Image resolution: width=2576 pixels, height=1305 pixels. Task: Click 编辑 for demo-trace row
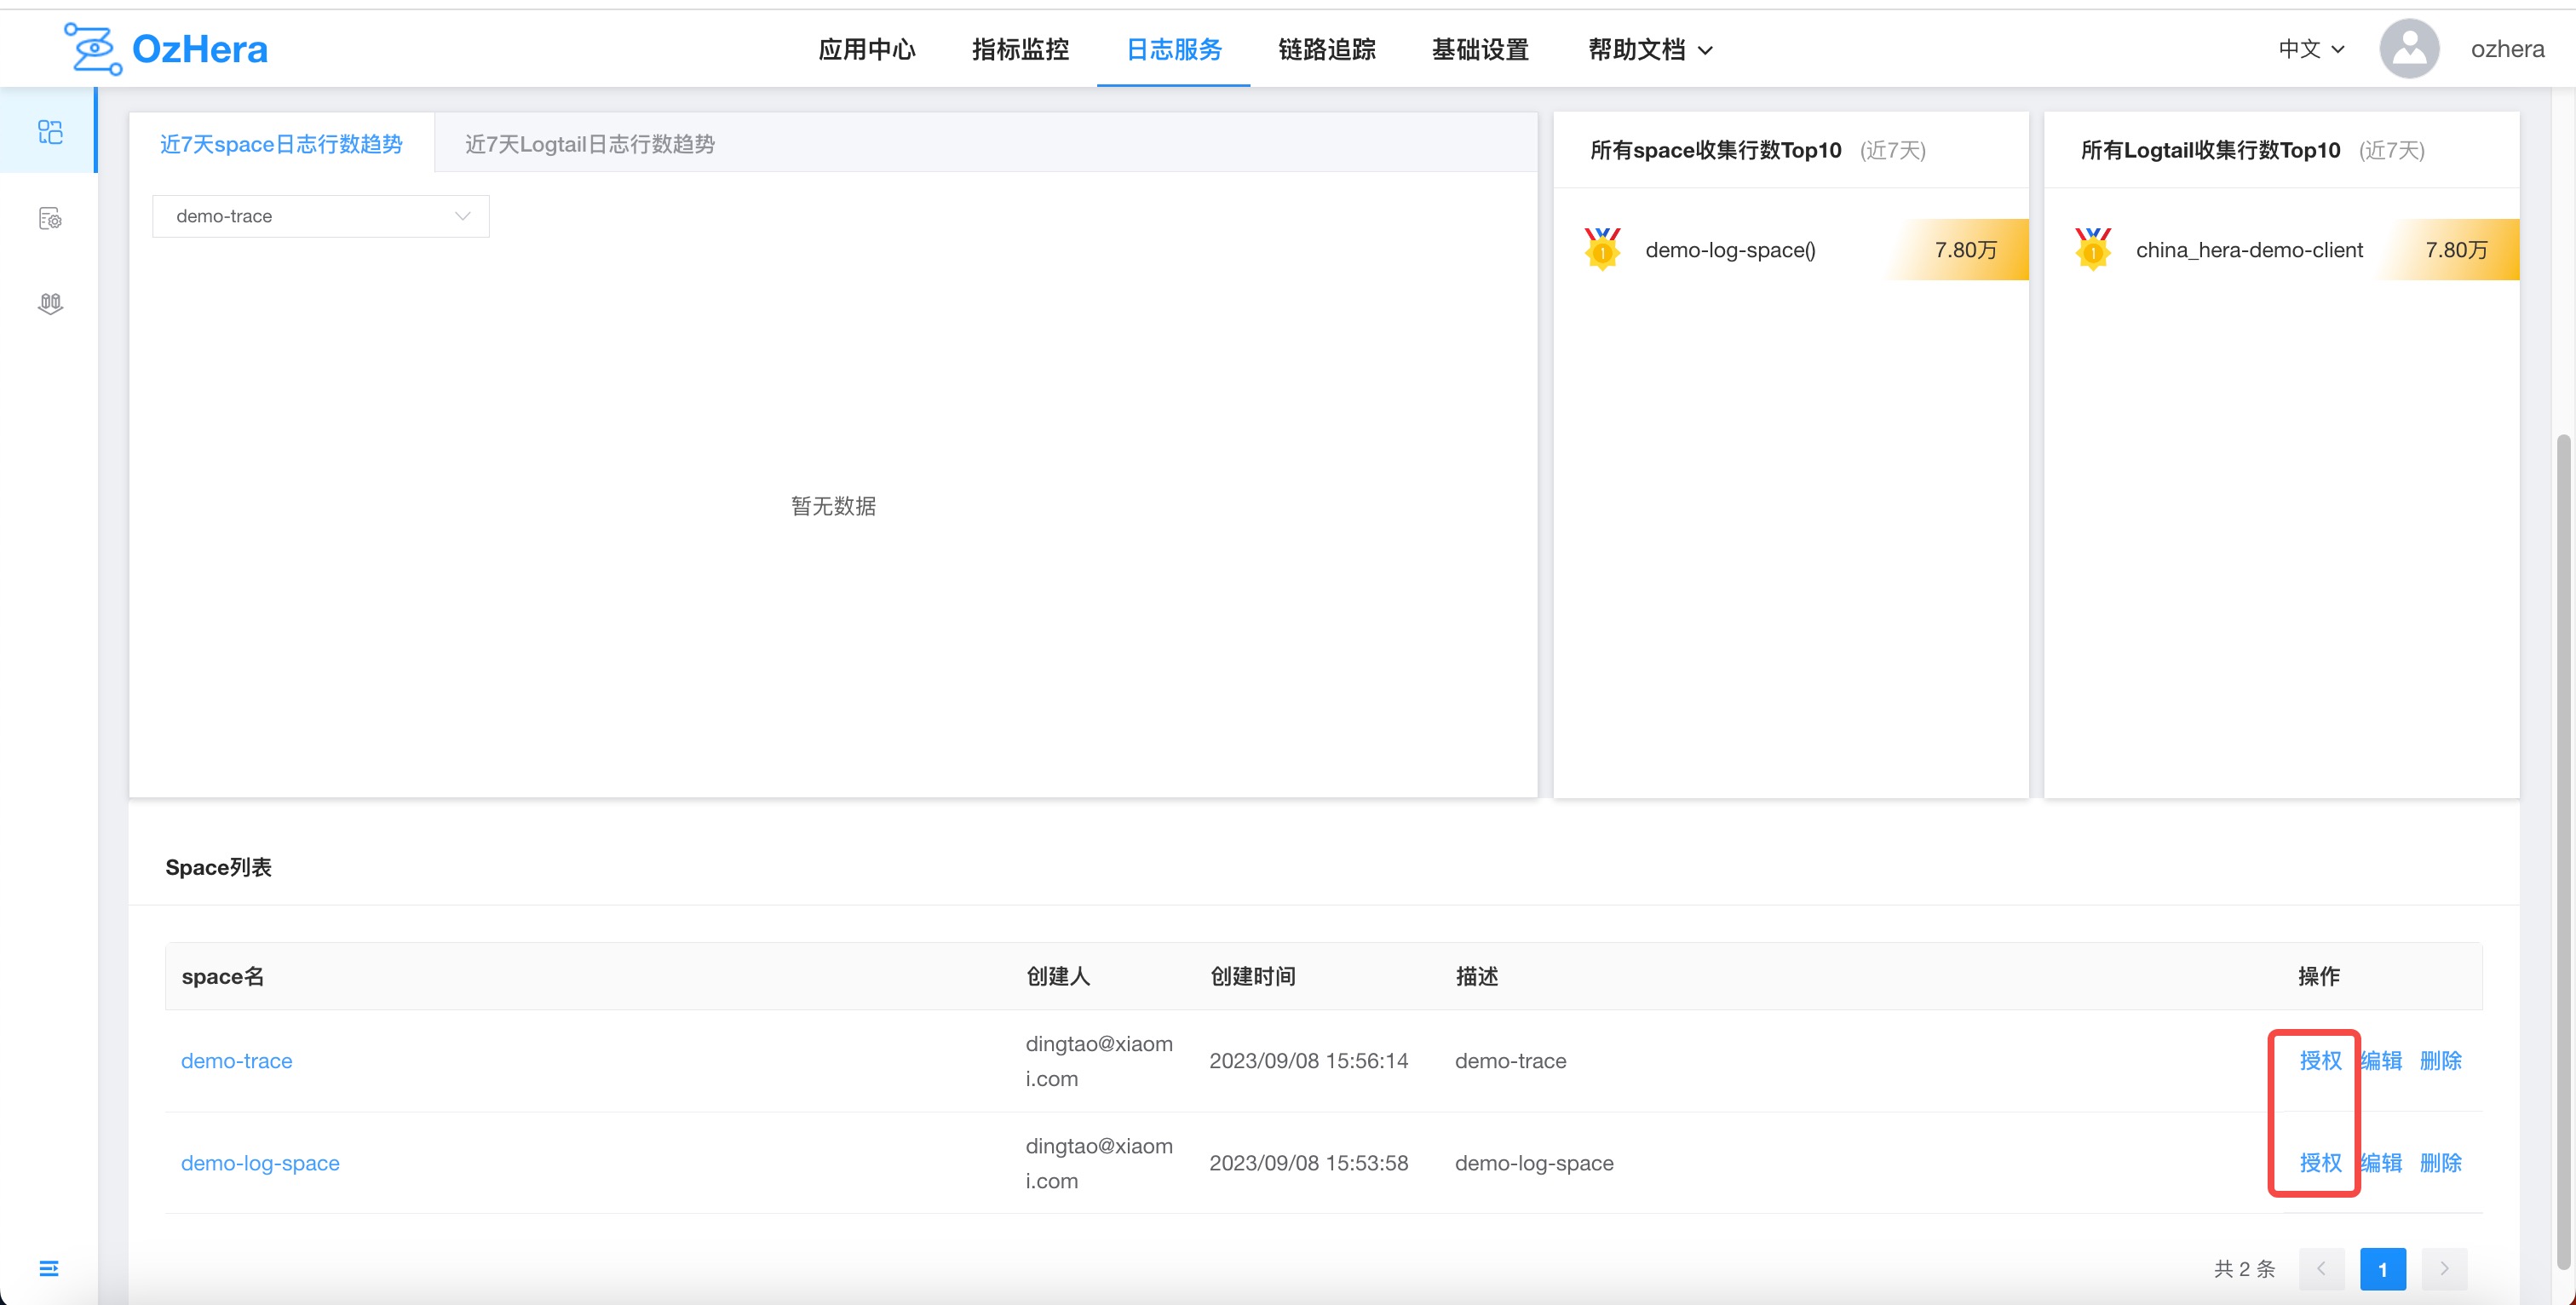pyautogui.click(x=2381, y=1061)
